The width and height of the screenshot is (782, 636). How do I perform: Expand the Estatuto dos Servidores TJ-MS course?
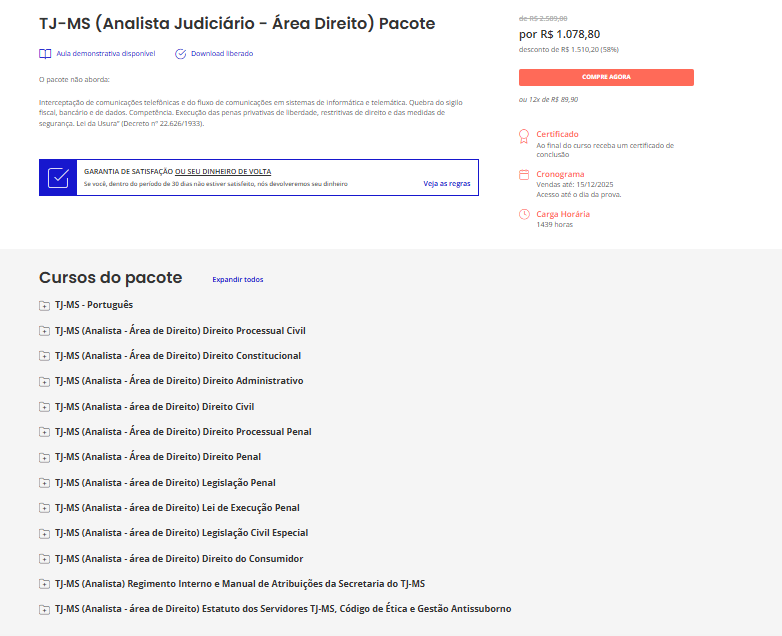pyautogui.click(x=44, y=609)
